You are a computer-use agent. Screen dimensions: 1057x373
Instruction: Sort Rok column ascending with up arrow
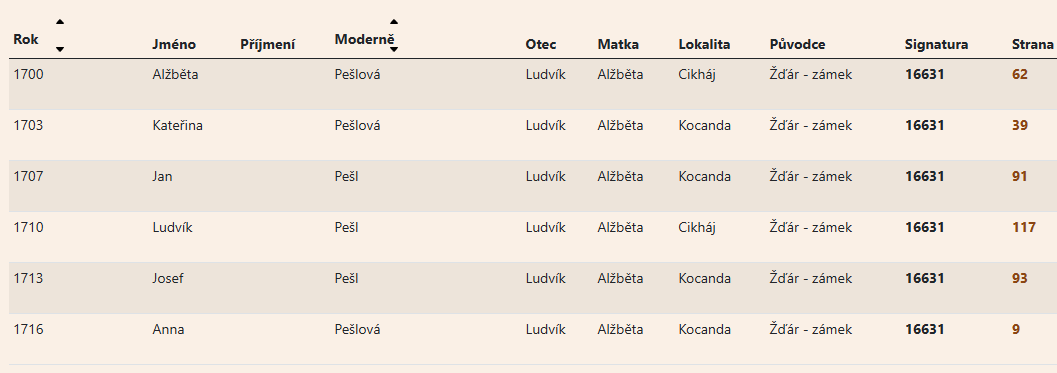pyautogui.click(x=60, y=22)
